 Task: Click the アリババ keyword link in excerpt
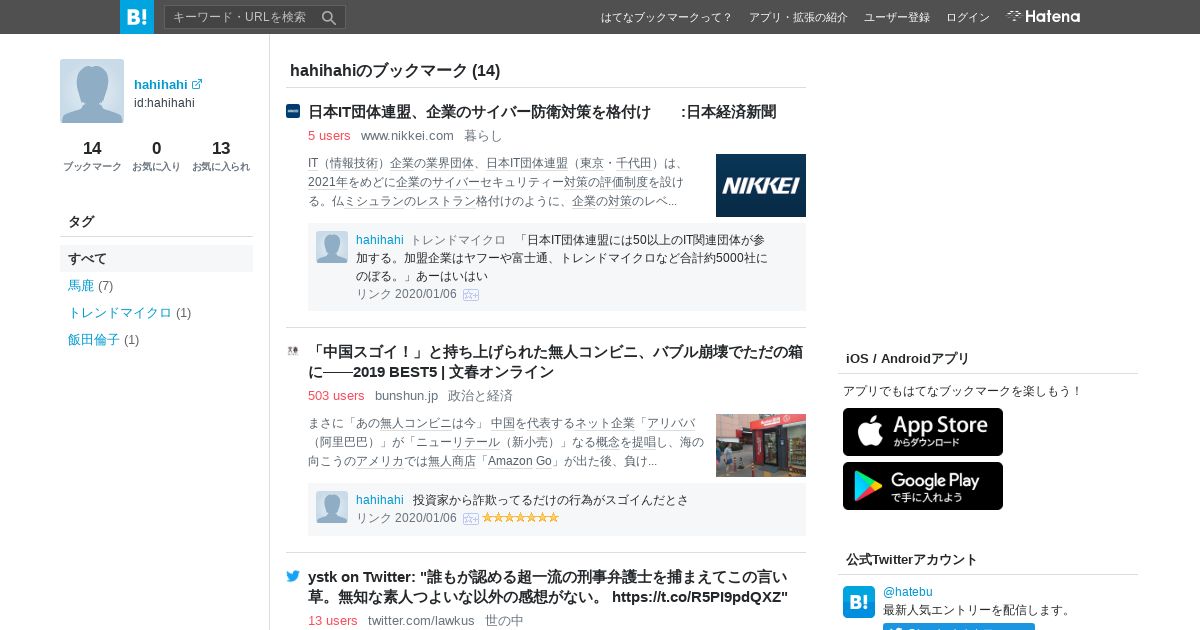click(x=669, y=423)
